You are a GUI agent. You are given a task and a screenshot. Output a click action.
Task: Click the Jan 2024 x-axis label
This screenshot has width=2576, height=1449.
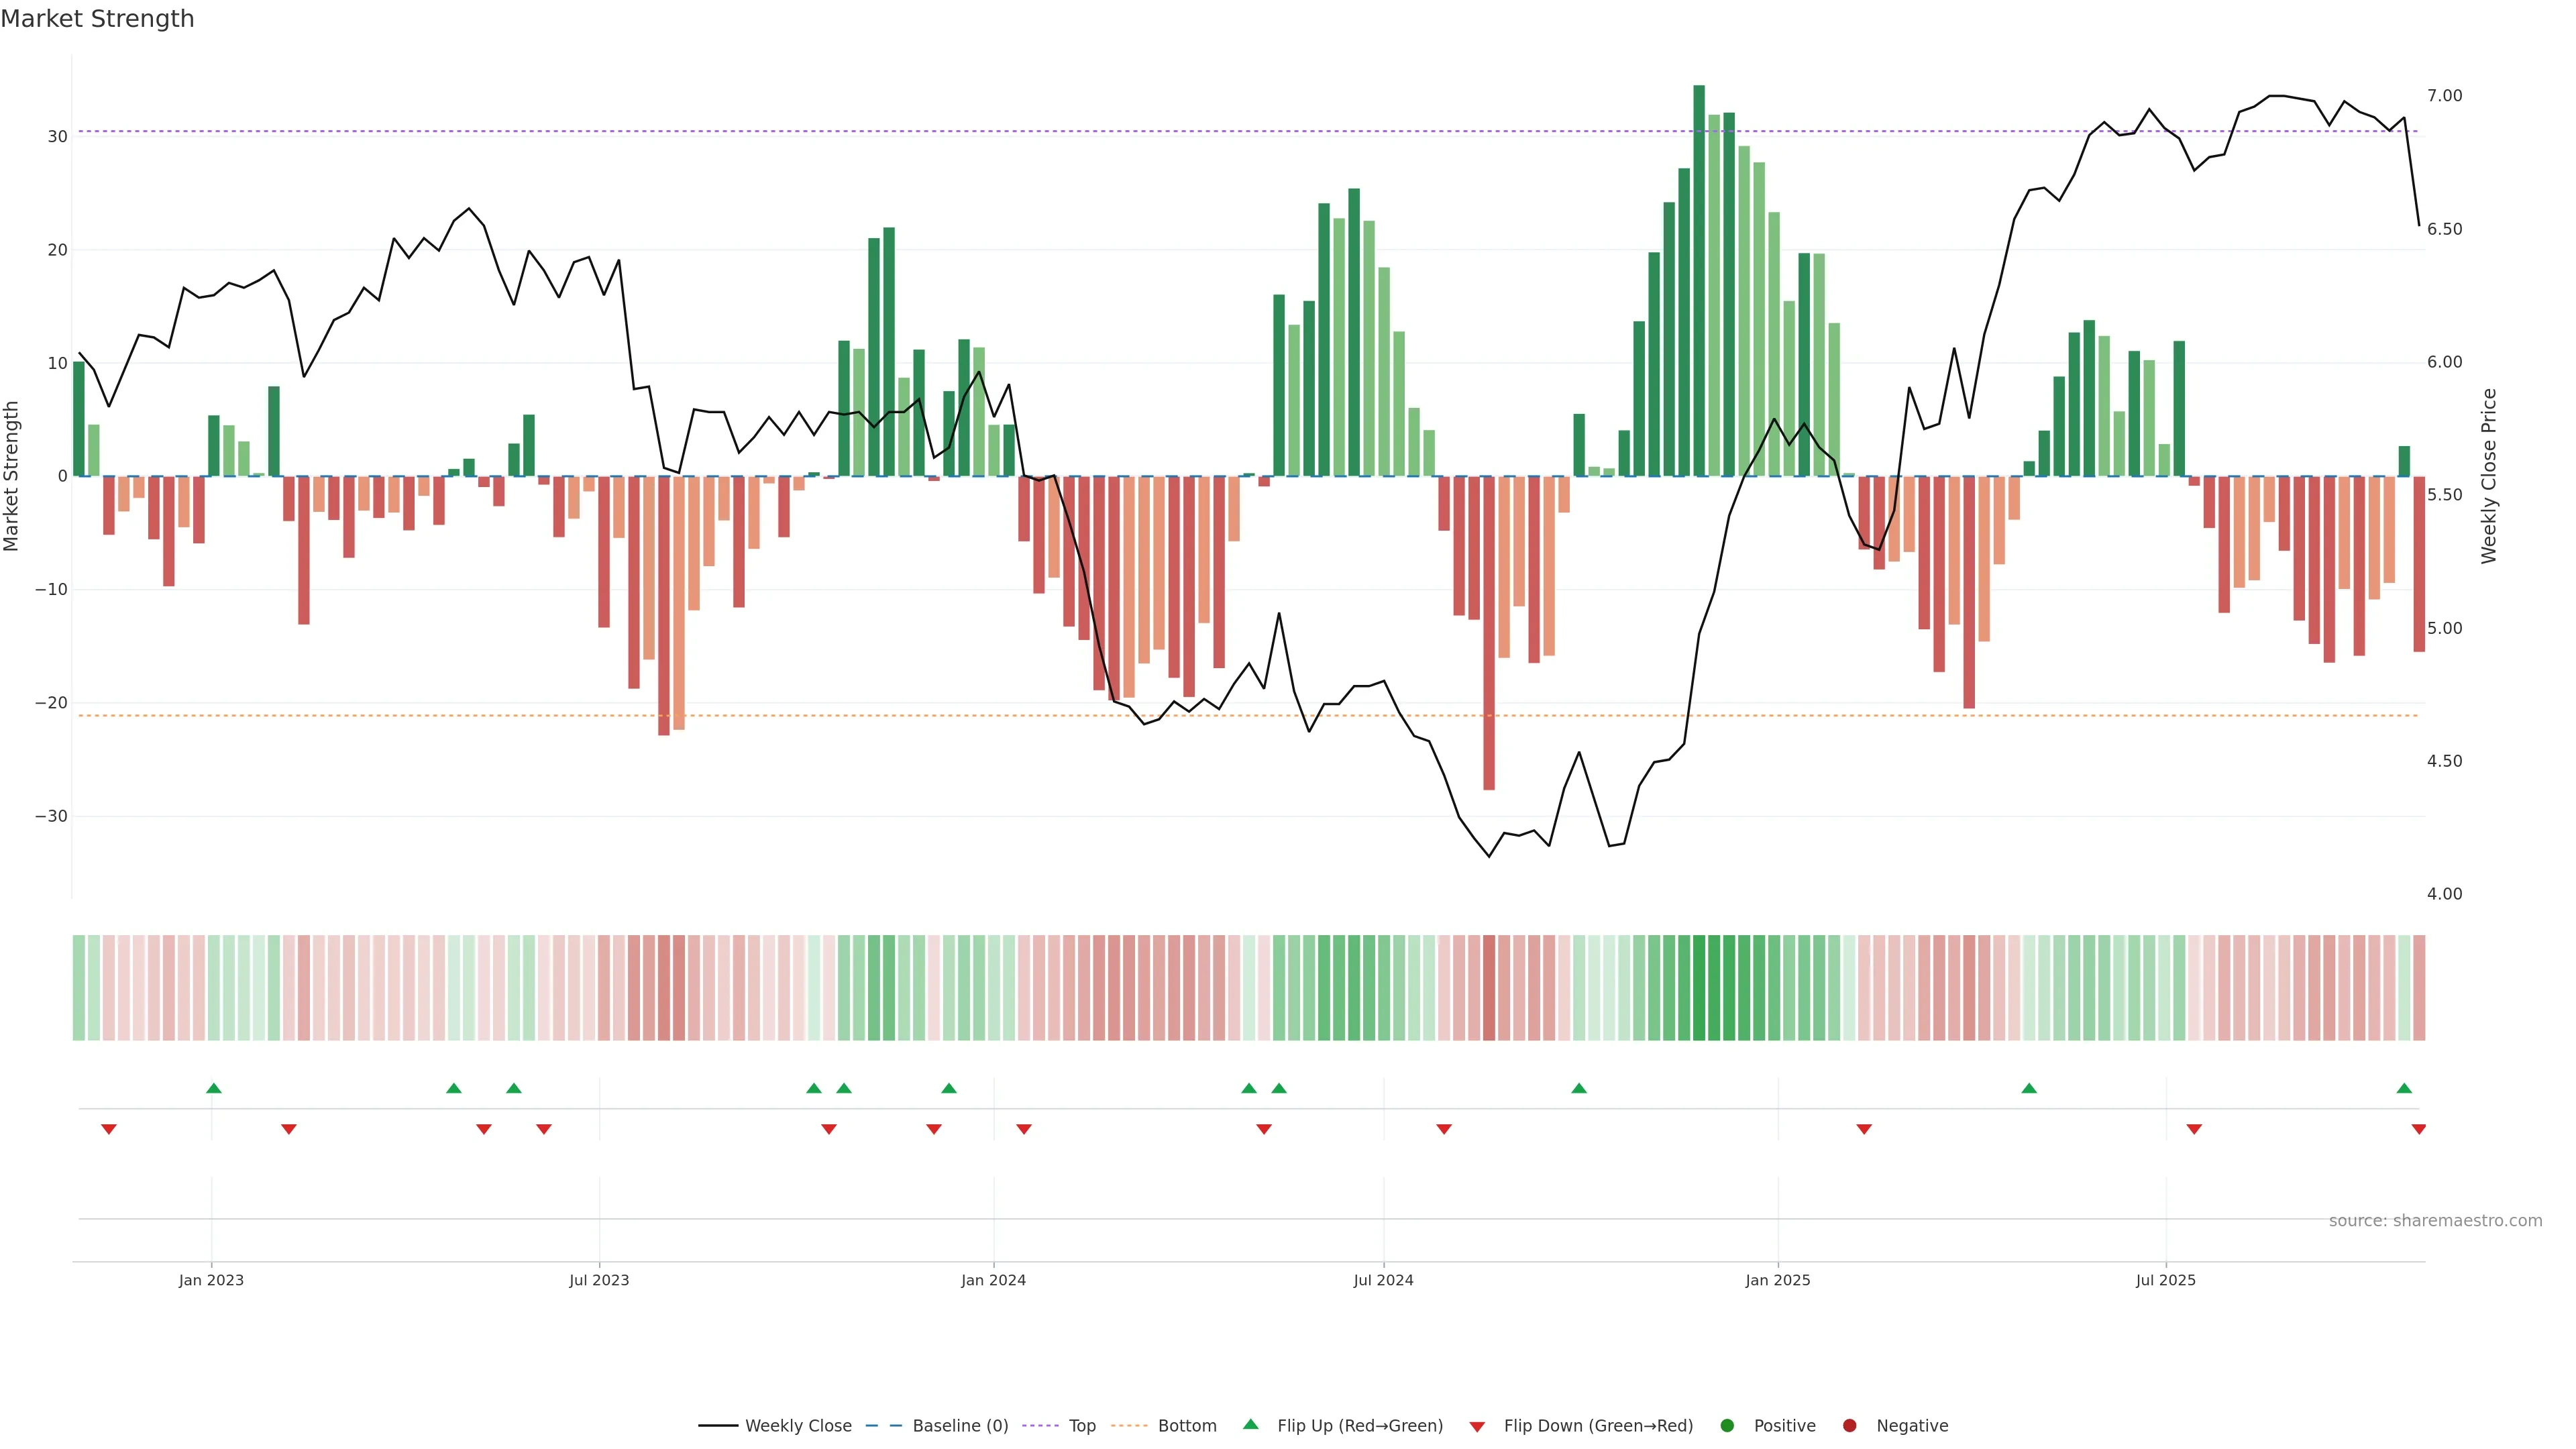click(x=993, y=1280)
